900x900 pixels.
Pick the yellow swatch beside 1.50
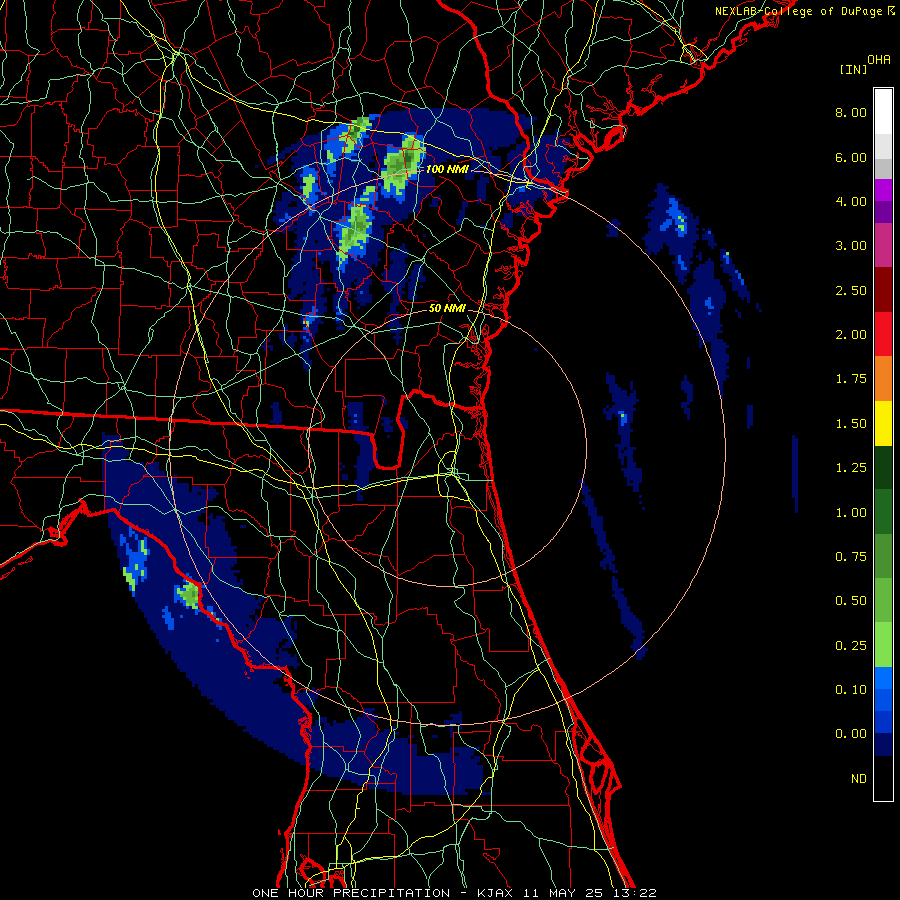[x=883, y=424]
